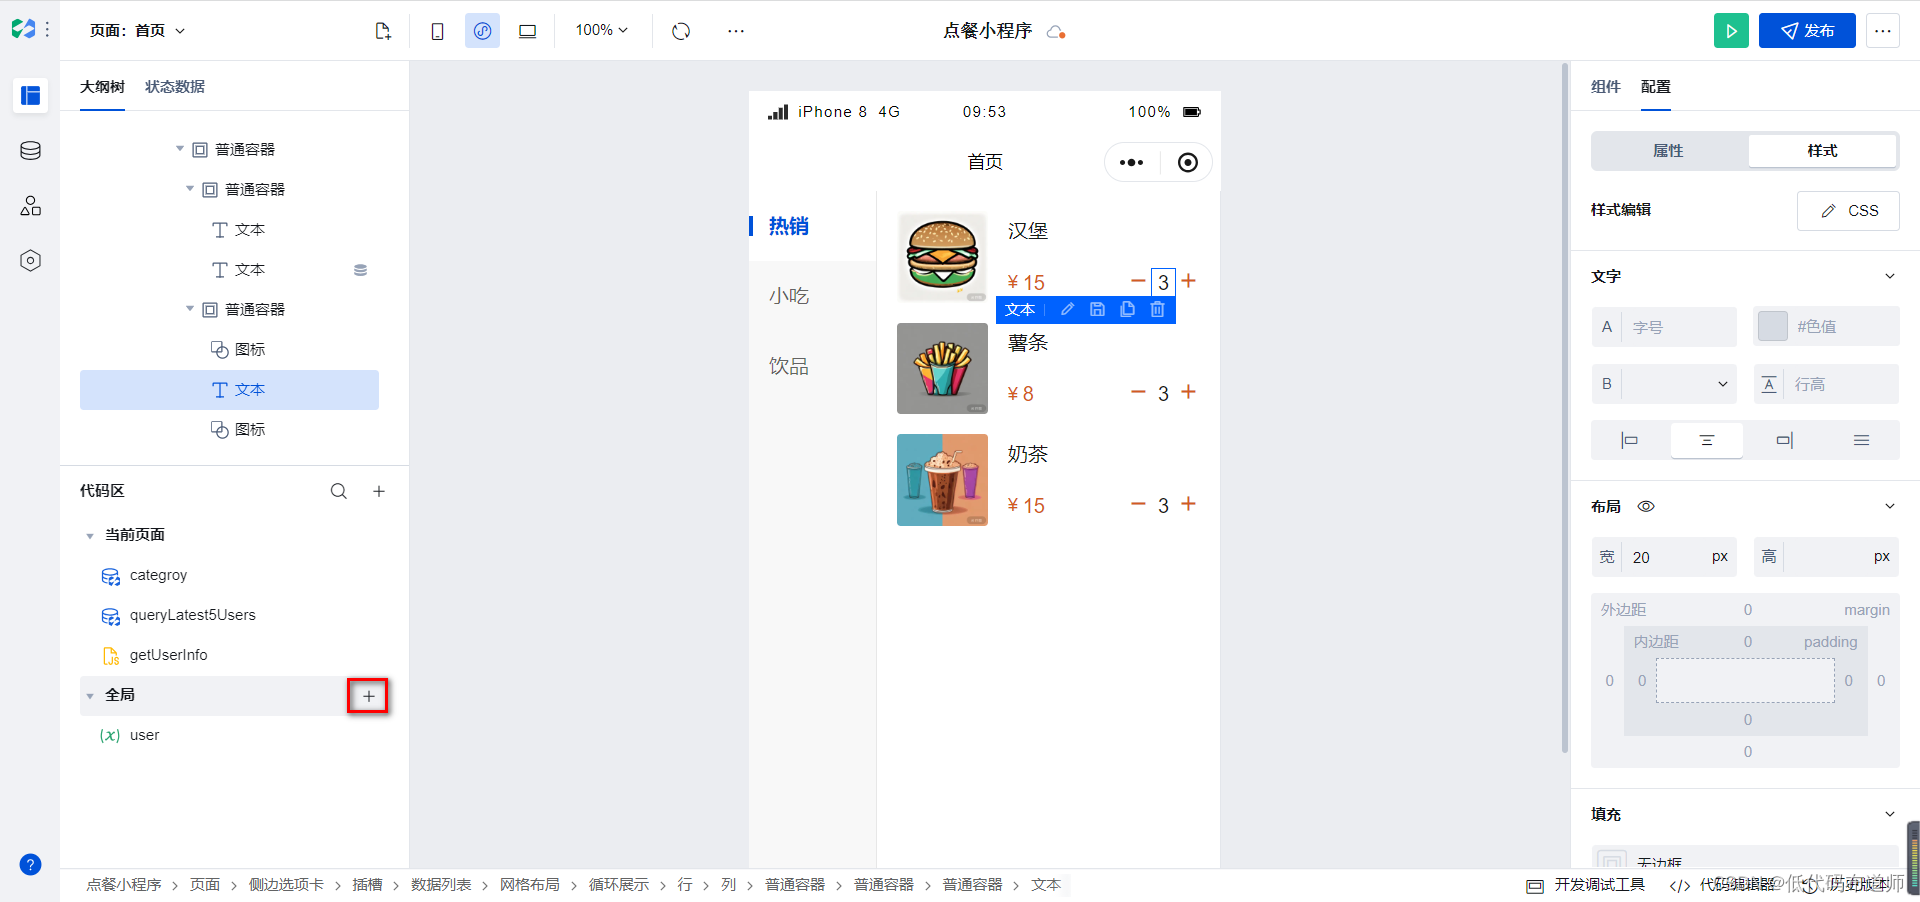This screenshot has height=902, width=1920.
Task: Open the toolbar more options ellipsis
Action: (736, 31)
